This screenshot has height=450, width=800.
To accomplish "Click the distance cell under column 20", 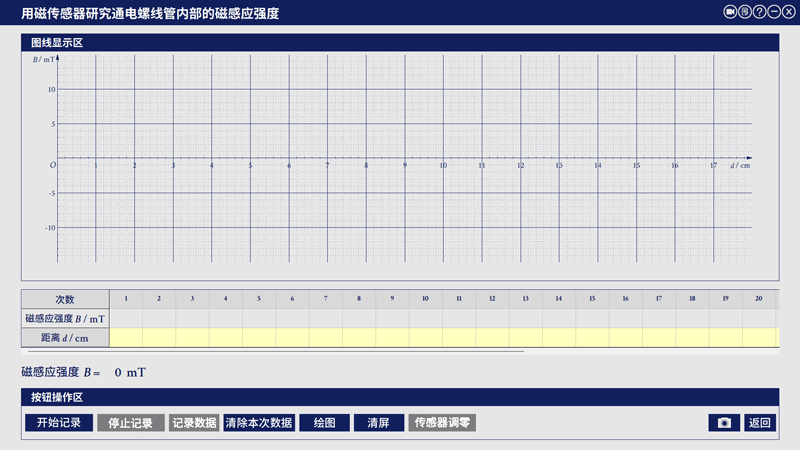I will click(x=759, y=338).
